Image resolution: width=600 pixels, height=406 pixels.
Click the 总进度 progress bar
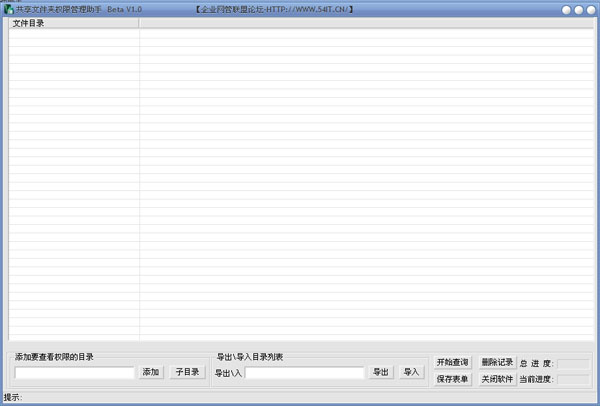pyautogui.click(x=573, y=364)
